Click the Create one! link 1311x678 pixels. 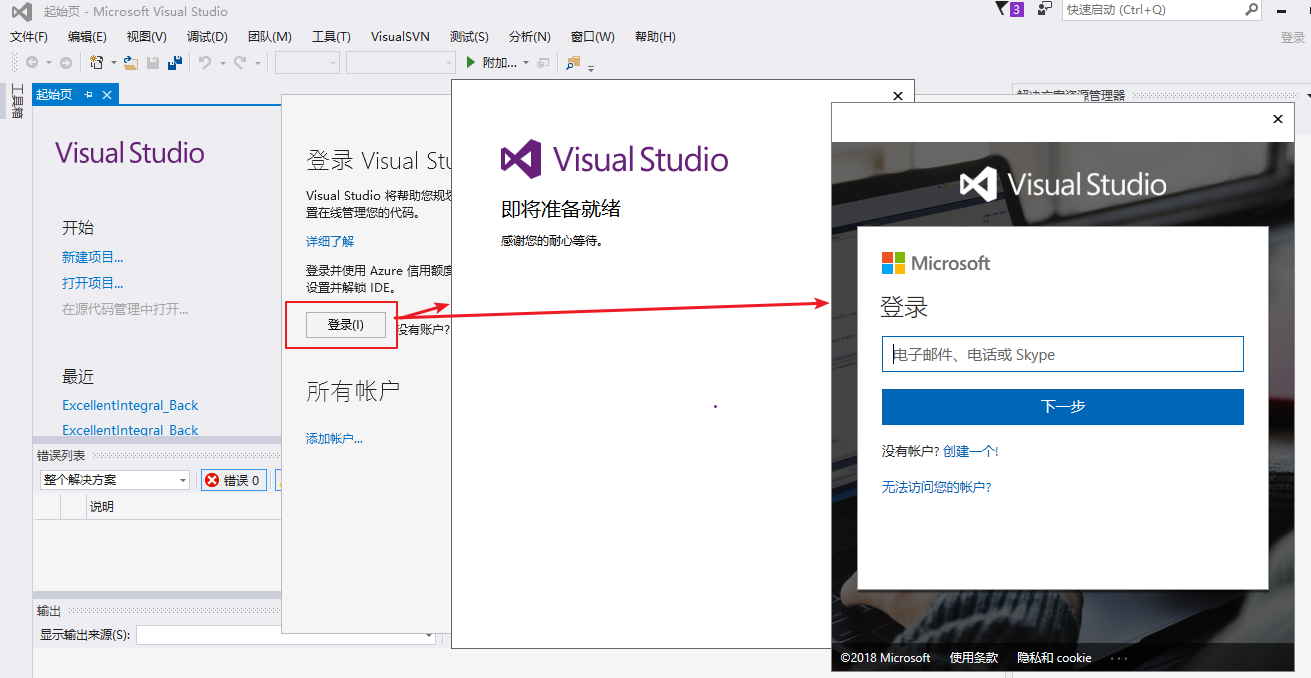(x=971, y=451)
